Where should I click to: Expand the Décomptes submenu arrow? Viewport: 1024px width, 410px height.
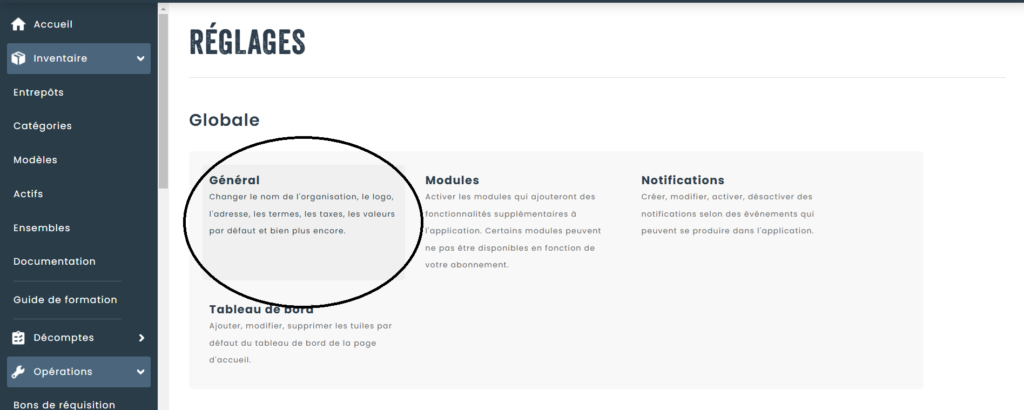click(141, 338)
